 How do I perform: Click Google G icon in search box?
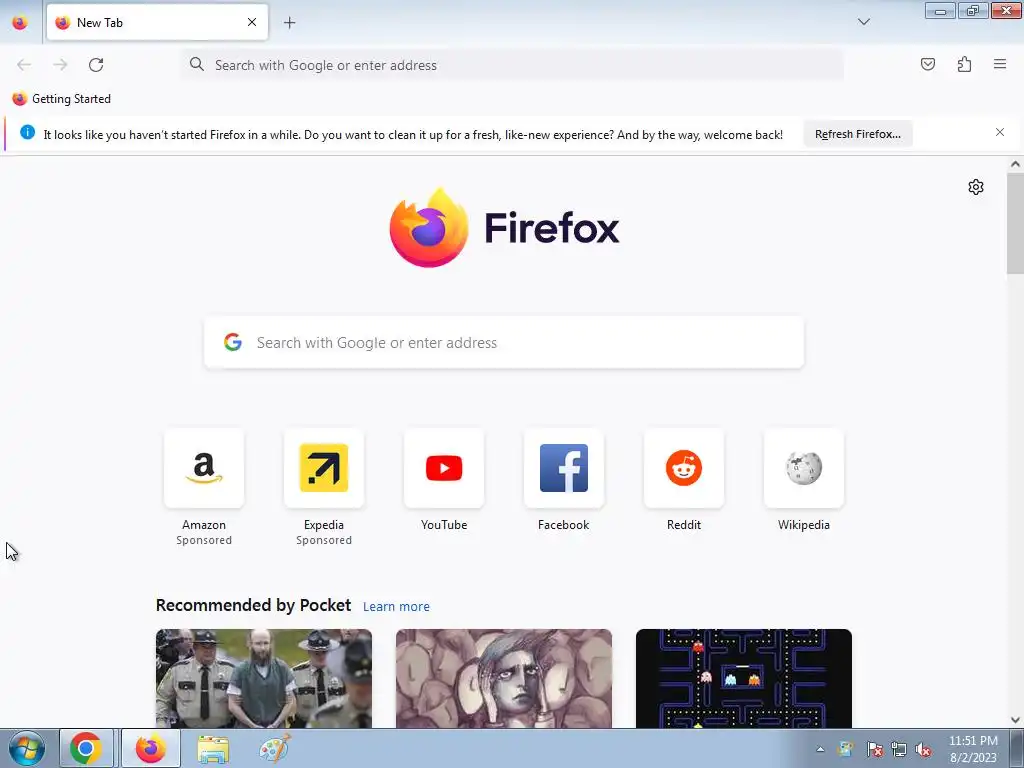click(233, 342)
